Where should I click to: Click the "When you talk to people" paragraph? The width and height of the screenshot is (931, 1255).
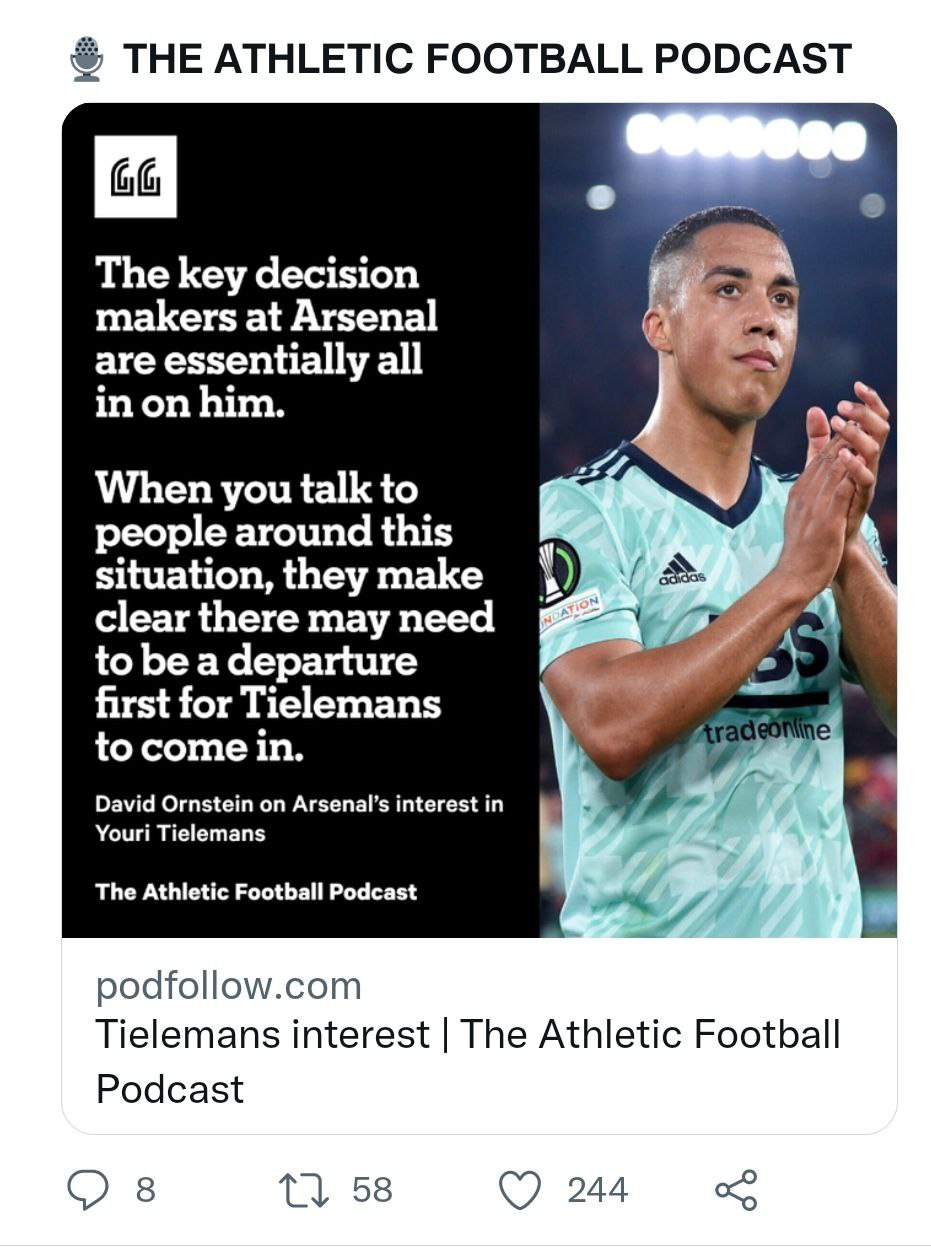(x=295, y=618)
